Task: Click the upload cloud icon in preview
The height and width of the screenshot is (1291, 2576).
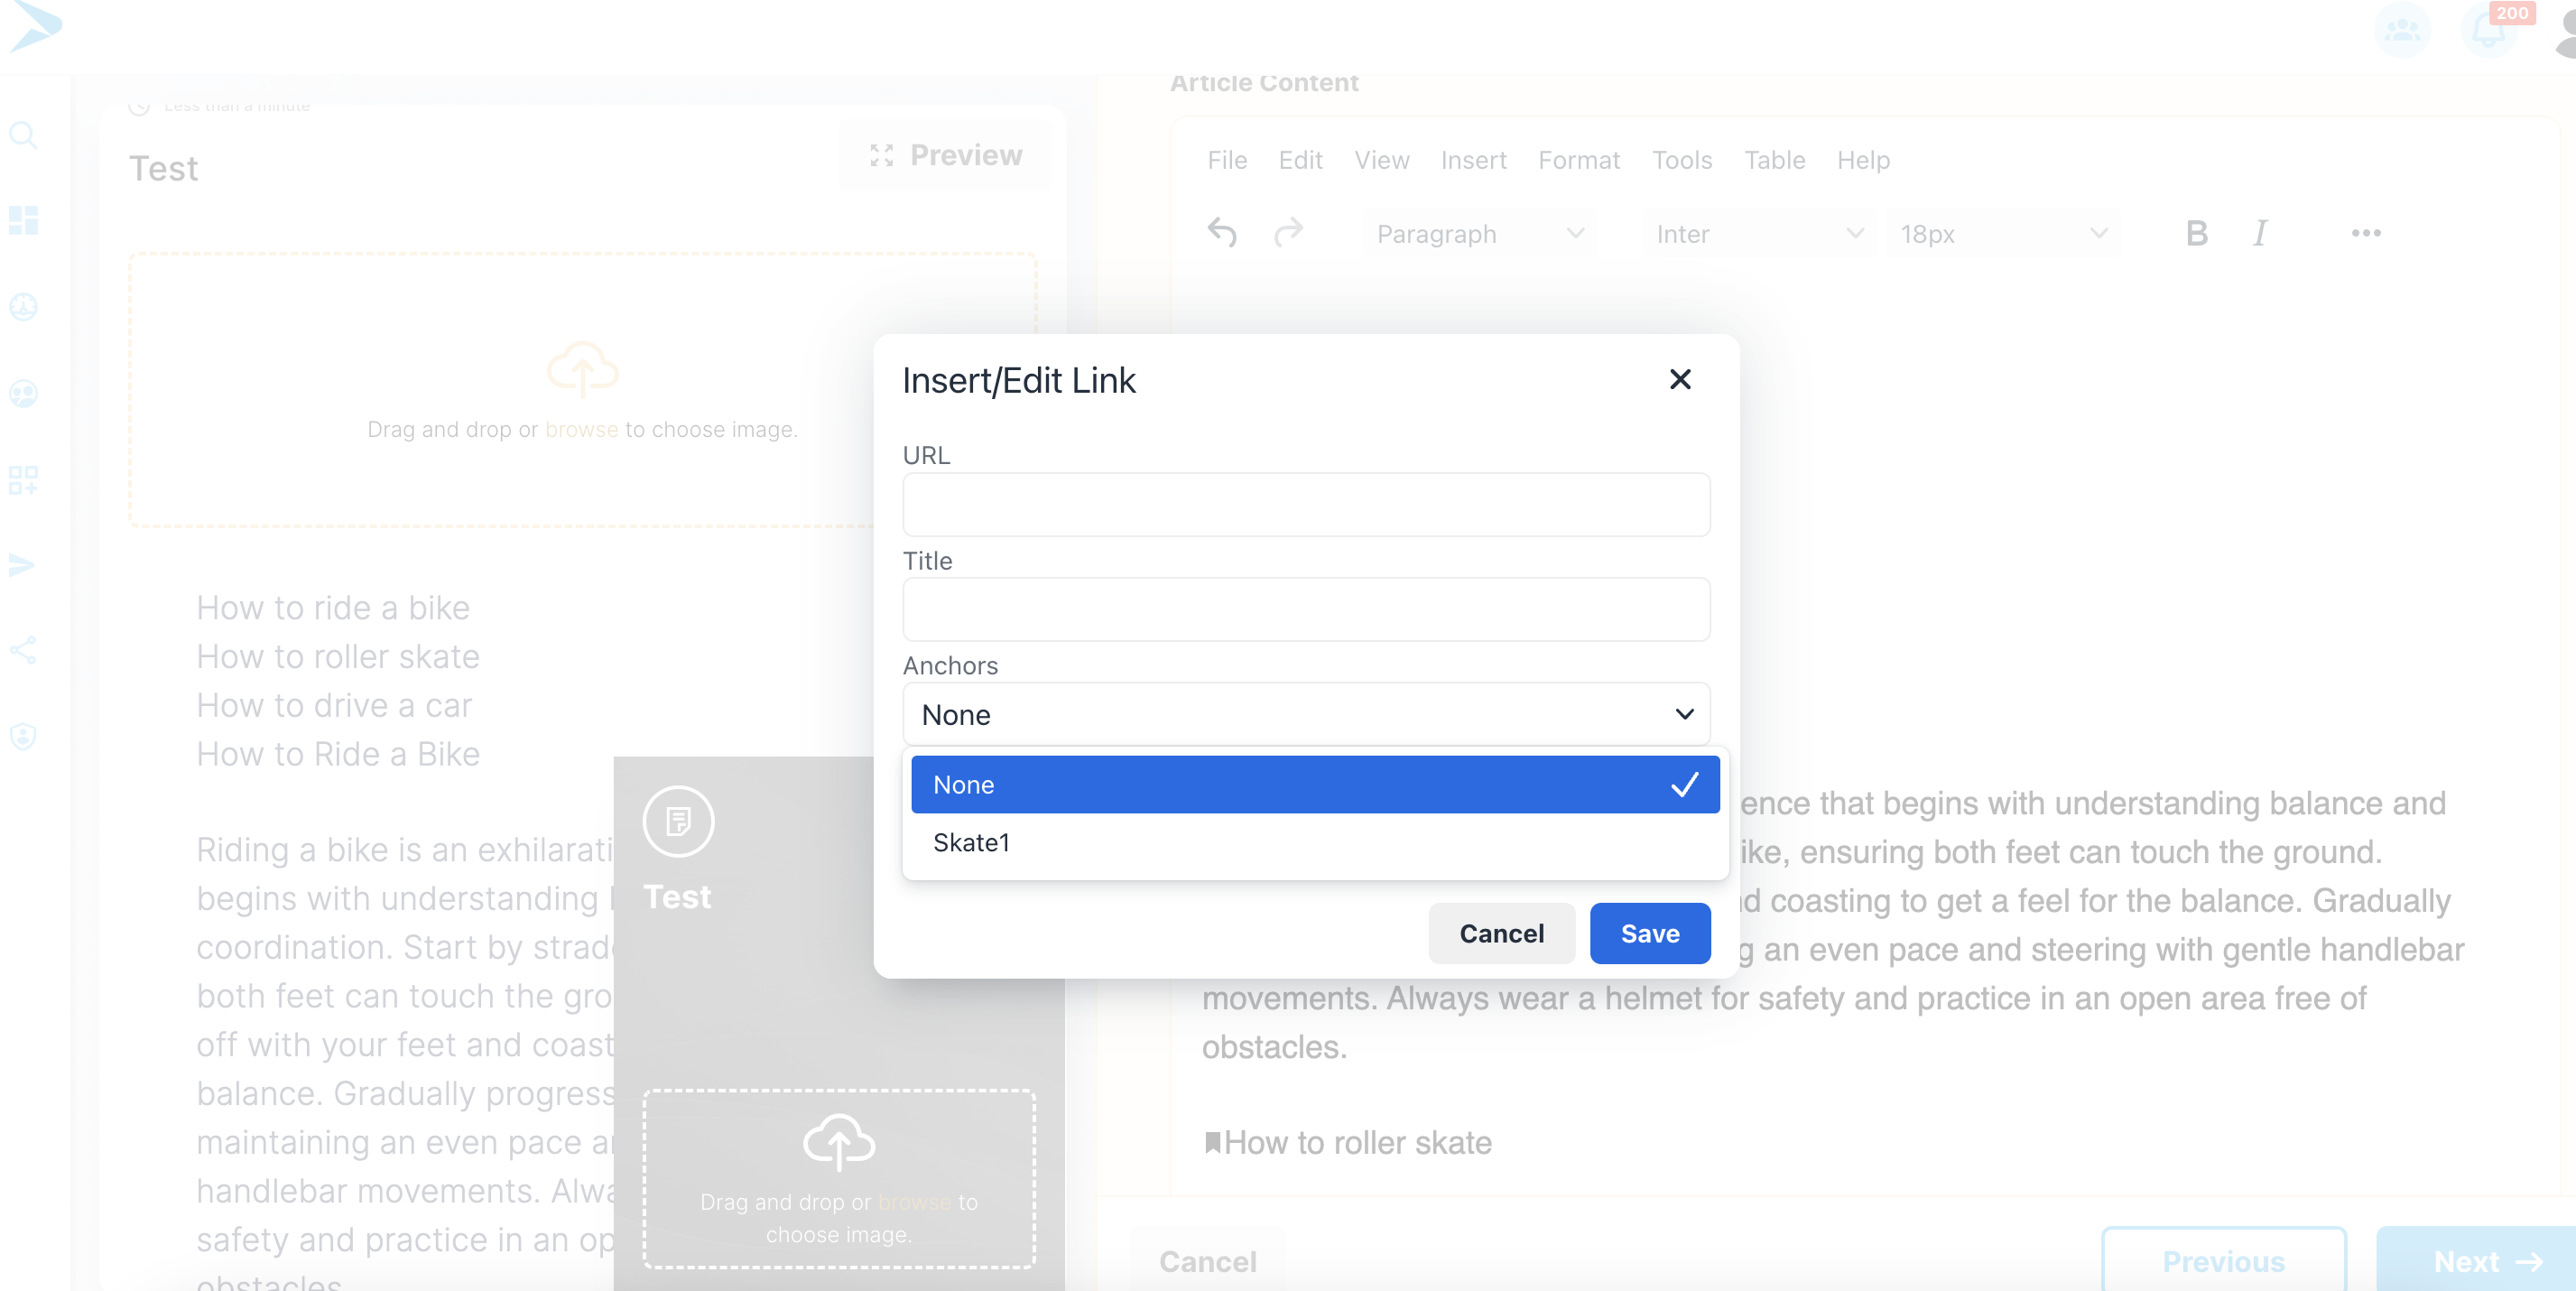Action: 583,369
